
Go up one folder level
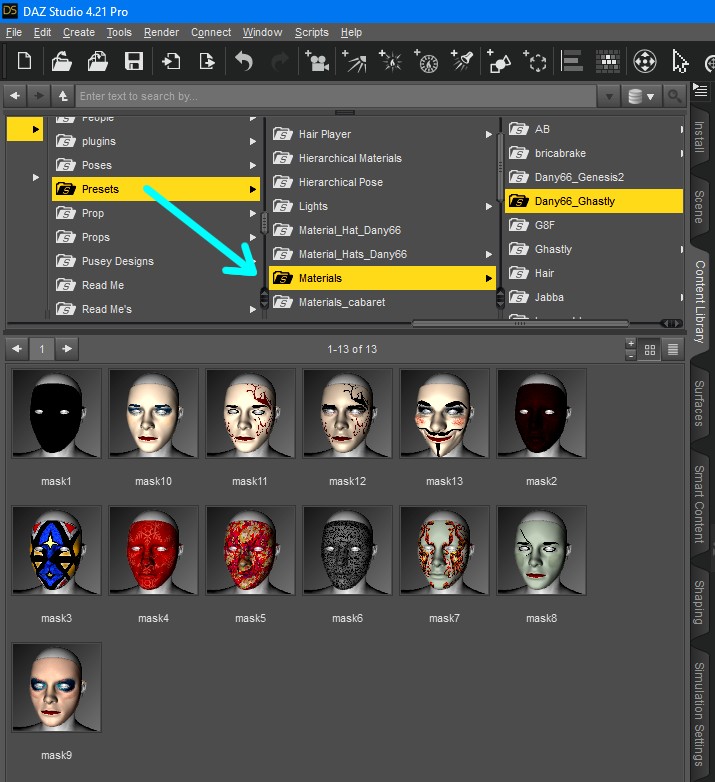[63, 96]
